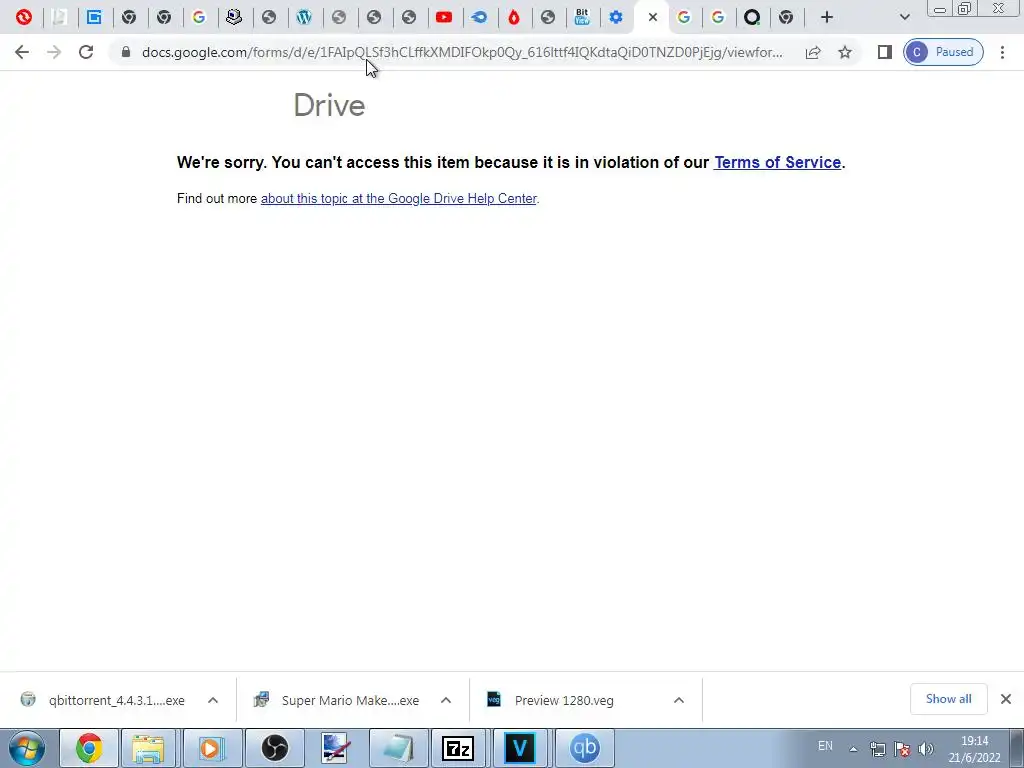Open Vegas Pro from the taskbar
This screenshot has height=768, width=1024.
[520, 748]
